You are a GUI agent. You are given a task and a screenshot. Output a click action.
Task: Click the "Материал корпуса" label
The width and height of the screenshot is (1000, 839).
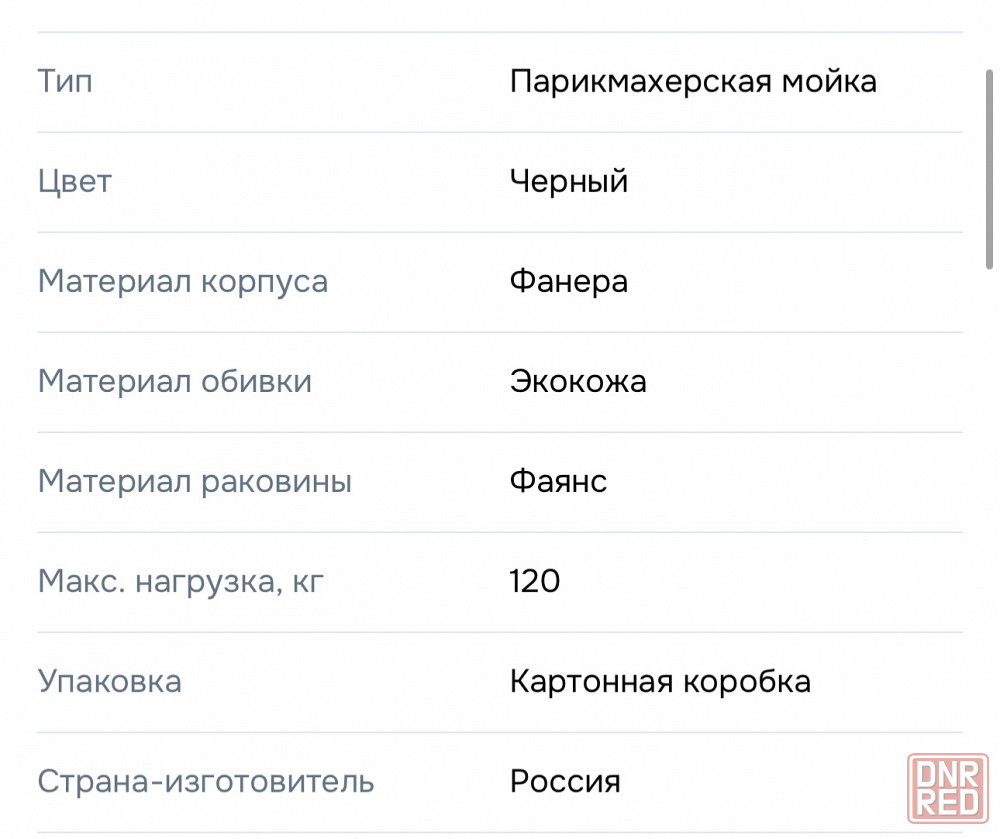coord(183,281)
